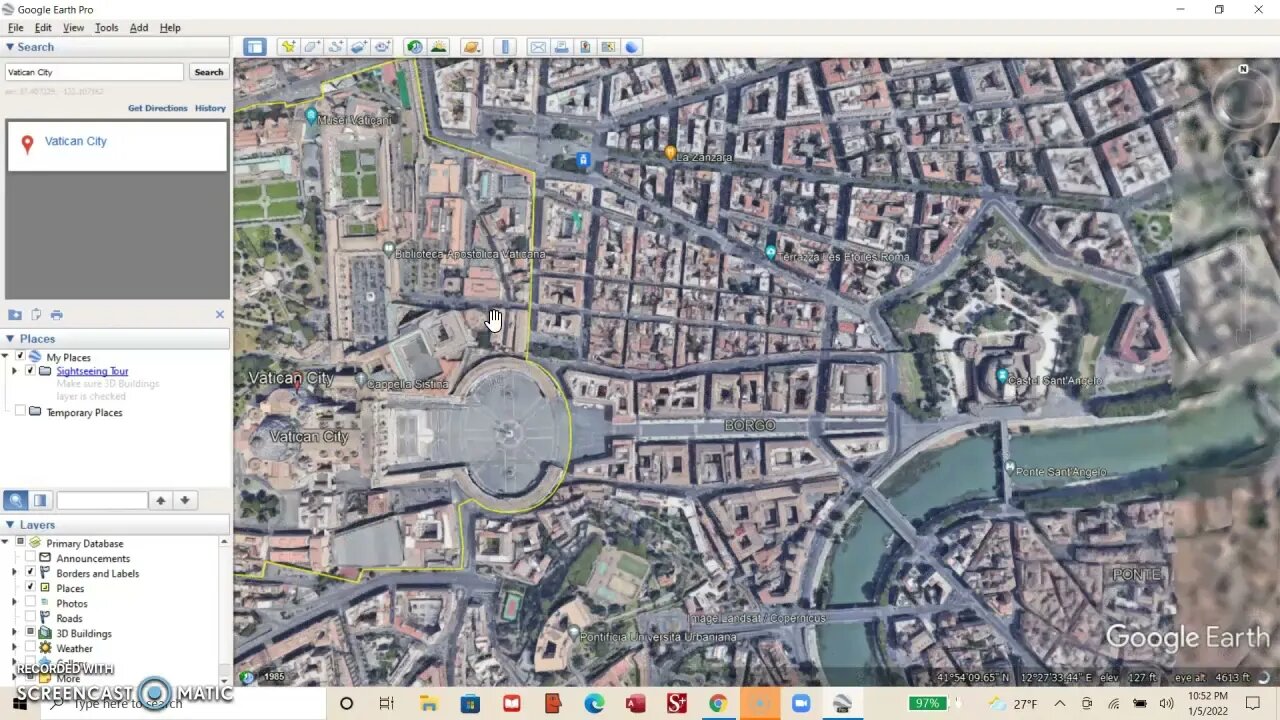Toggle the 3D Buildings layer checkbox

[30, 633]
